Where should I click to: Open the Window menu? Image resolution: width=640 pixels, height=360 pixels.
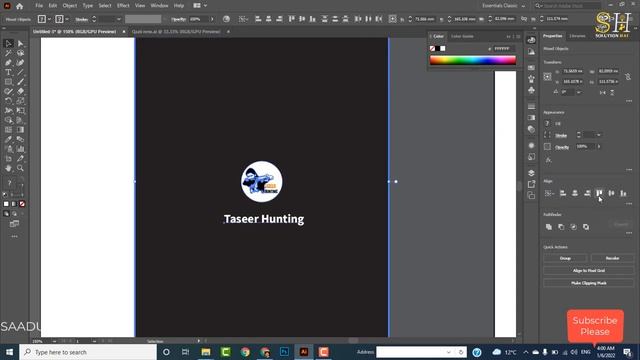click(159, 6)
